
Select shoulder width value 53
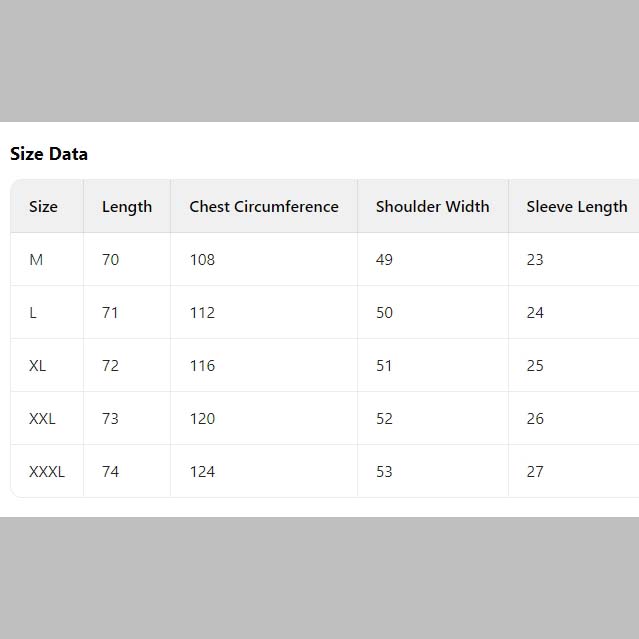point(384,472)
